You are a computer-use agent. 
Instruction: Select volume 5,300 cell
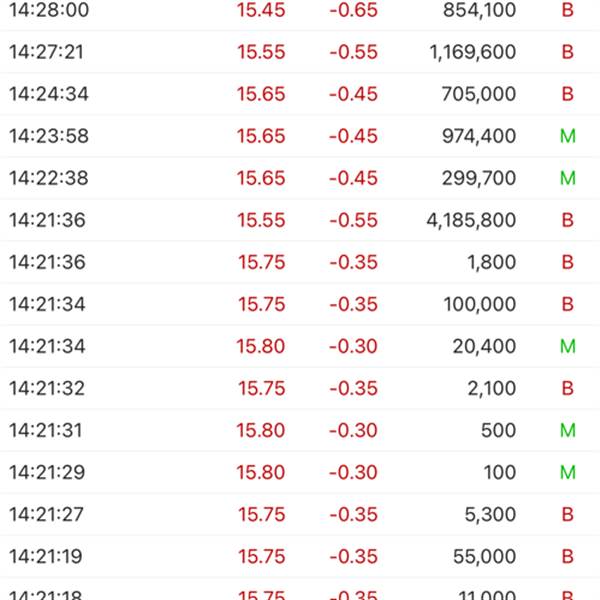[x=490, y=515]
